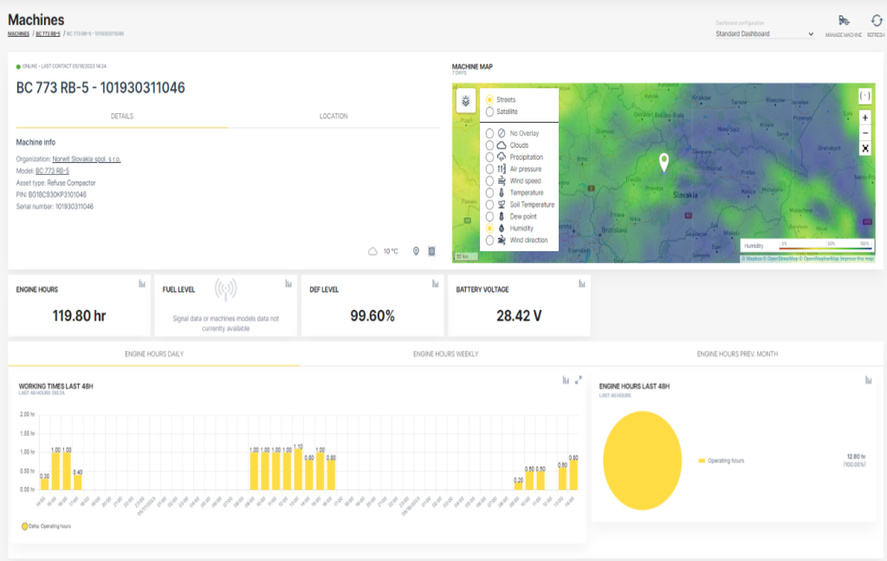Click the machine marker on map
This screenshot has width=887, height=561.
[x=662, y=162]
